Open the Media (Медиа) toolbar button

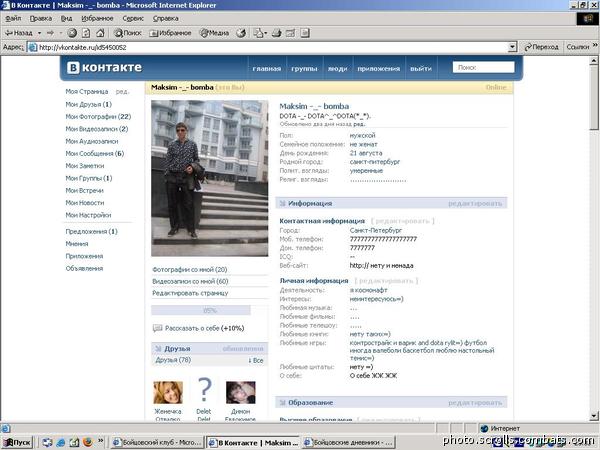click(214, 33)
